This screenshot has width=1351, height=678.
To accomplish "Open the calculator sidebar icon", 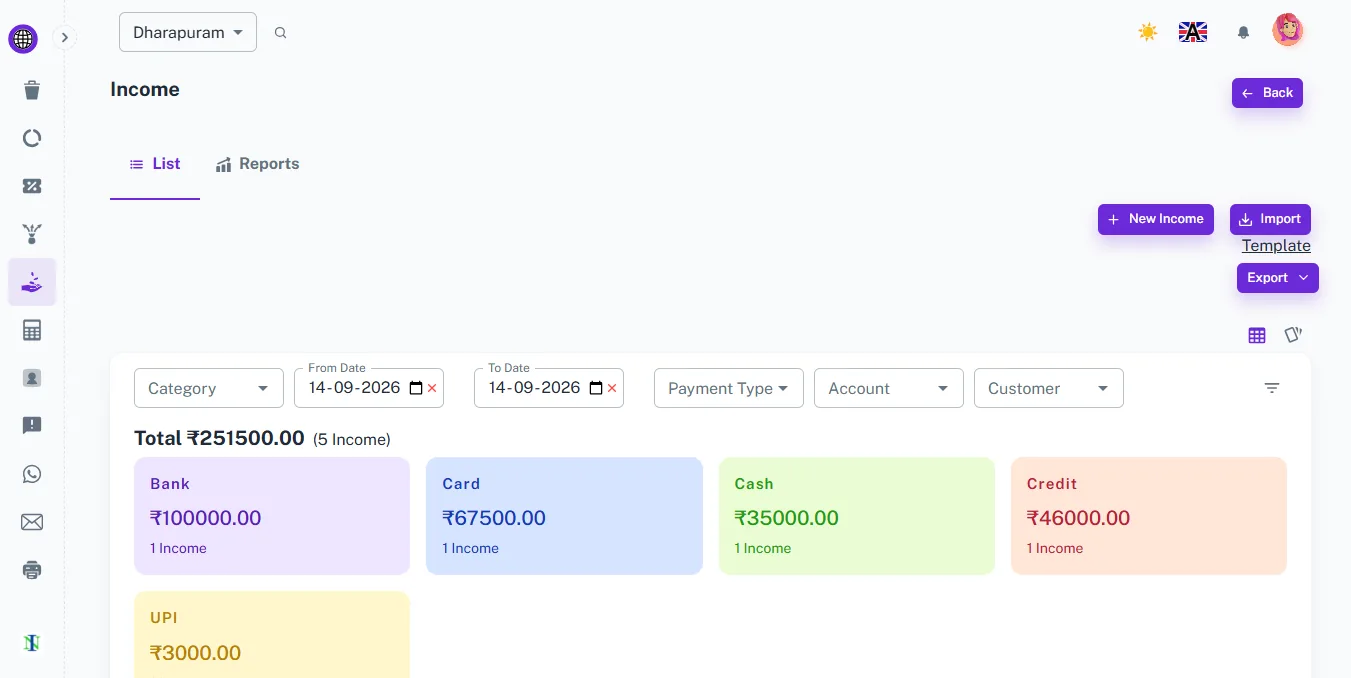I will click(x=32, y=330).
